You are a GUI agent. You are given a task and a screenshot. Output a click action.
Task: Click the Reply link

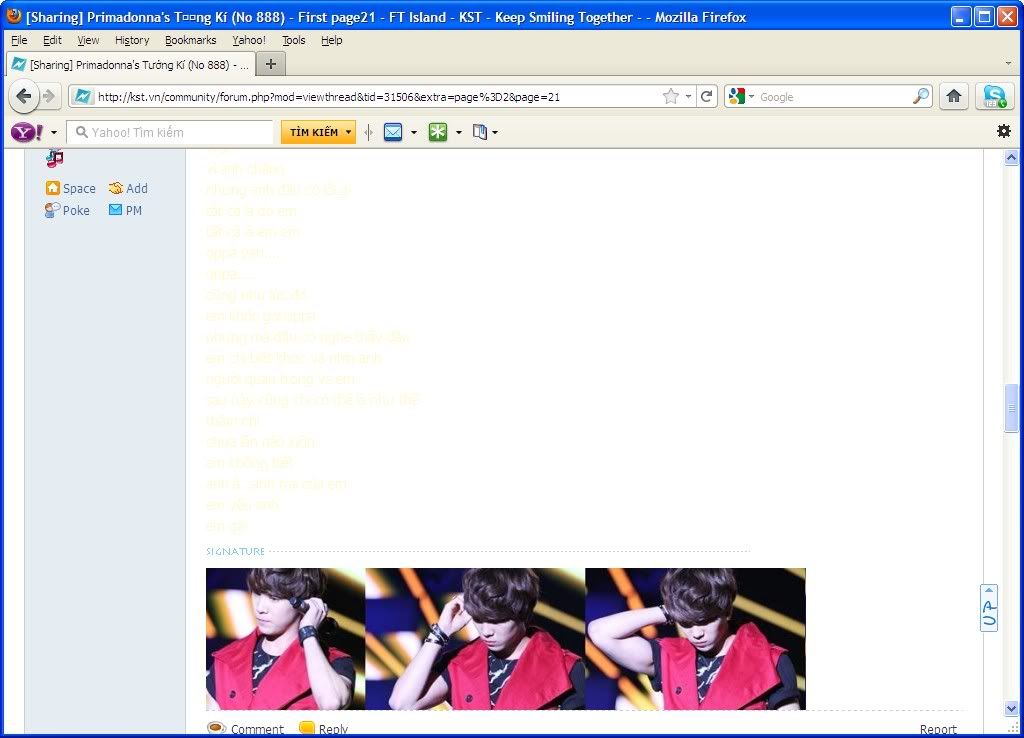[x=333, y=729]
